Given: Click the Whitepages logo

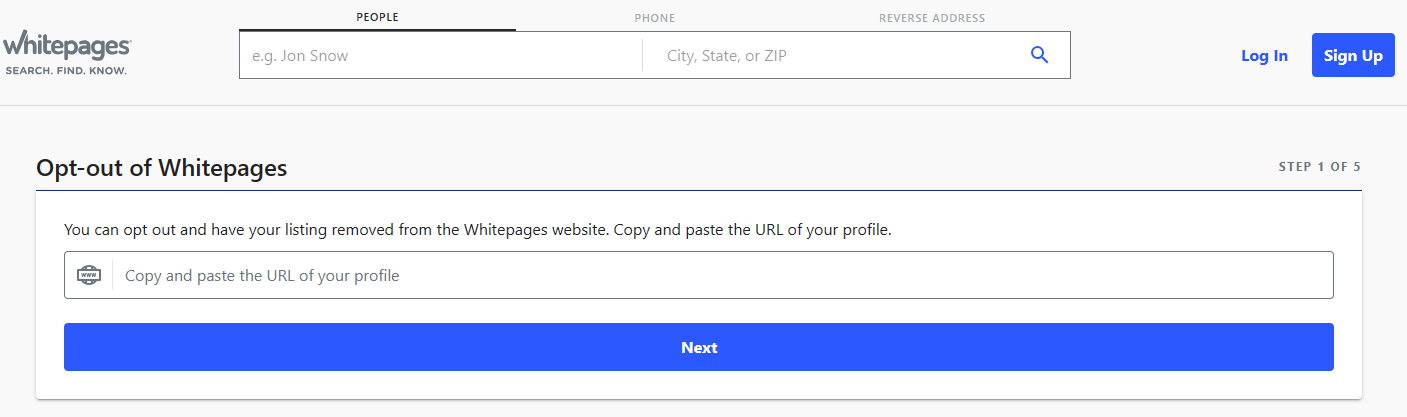Looking at the screenshot, I should (66, 46).
